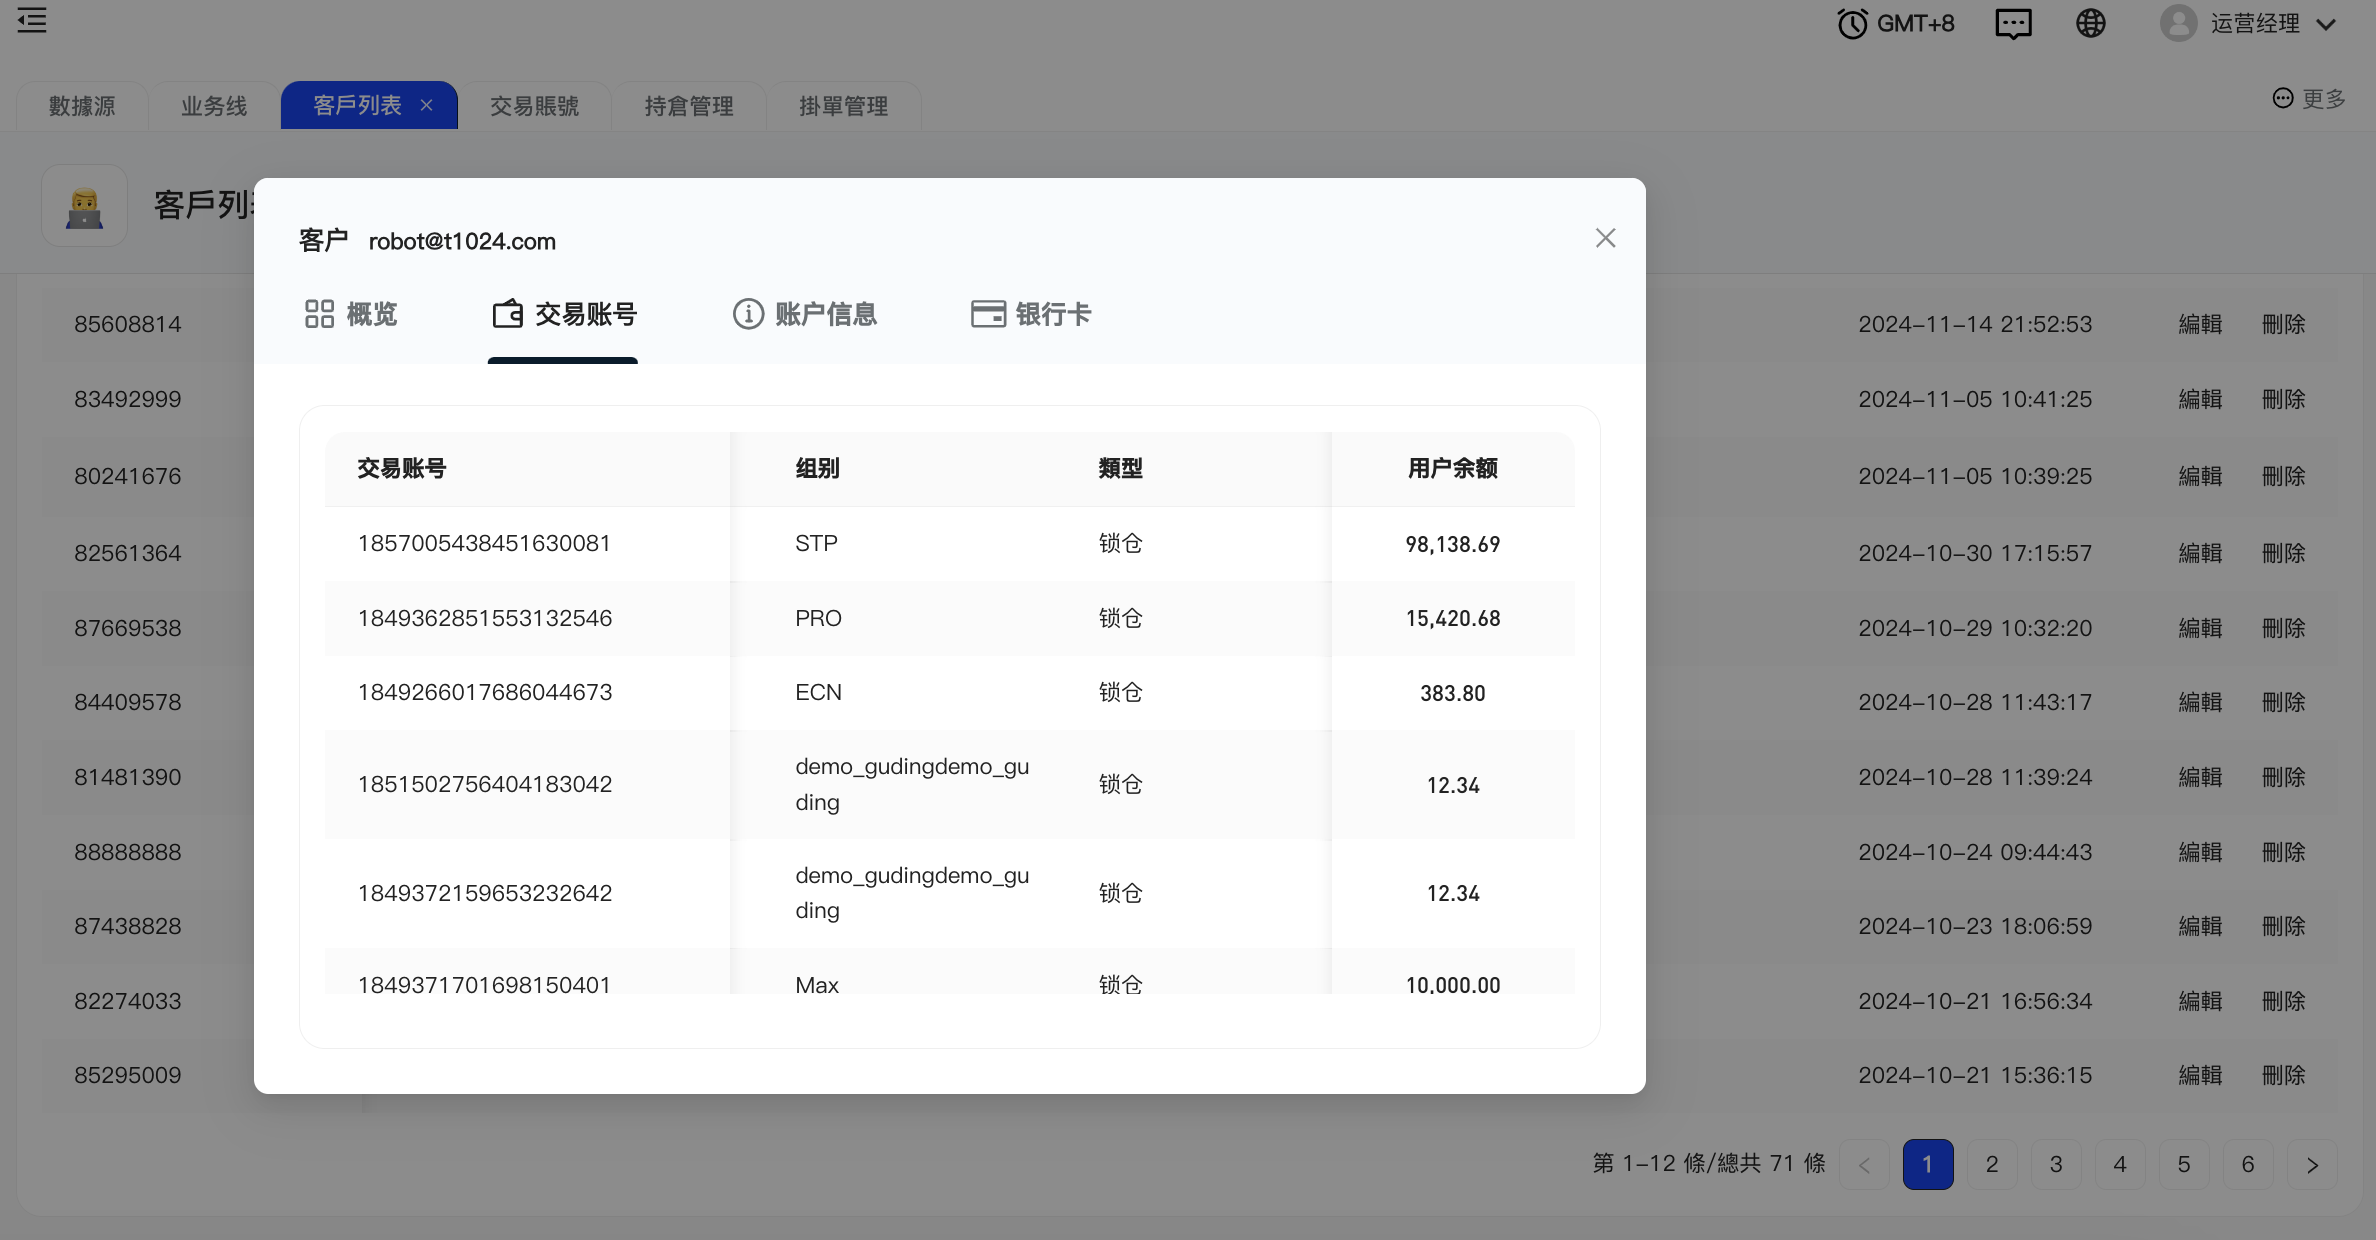Click customer ID 88888888
2376x1240 pixels.
(127, 852)
